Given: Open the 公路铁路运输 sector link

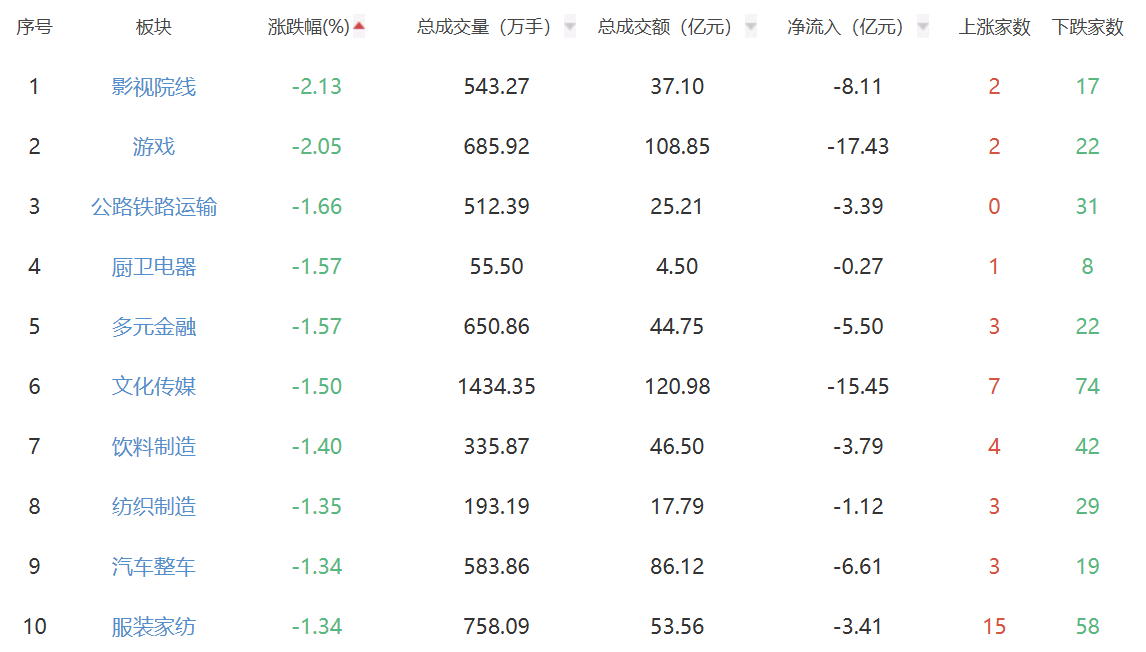Looking at the screenshot, I should coord(153,207).
